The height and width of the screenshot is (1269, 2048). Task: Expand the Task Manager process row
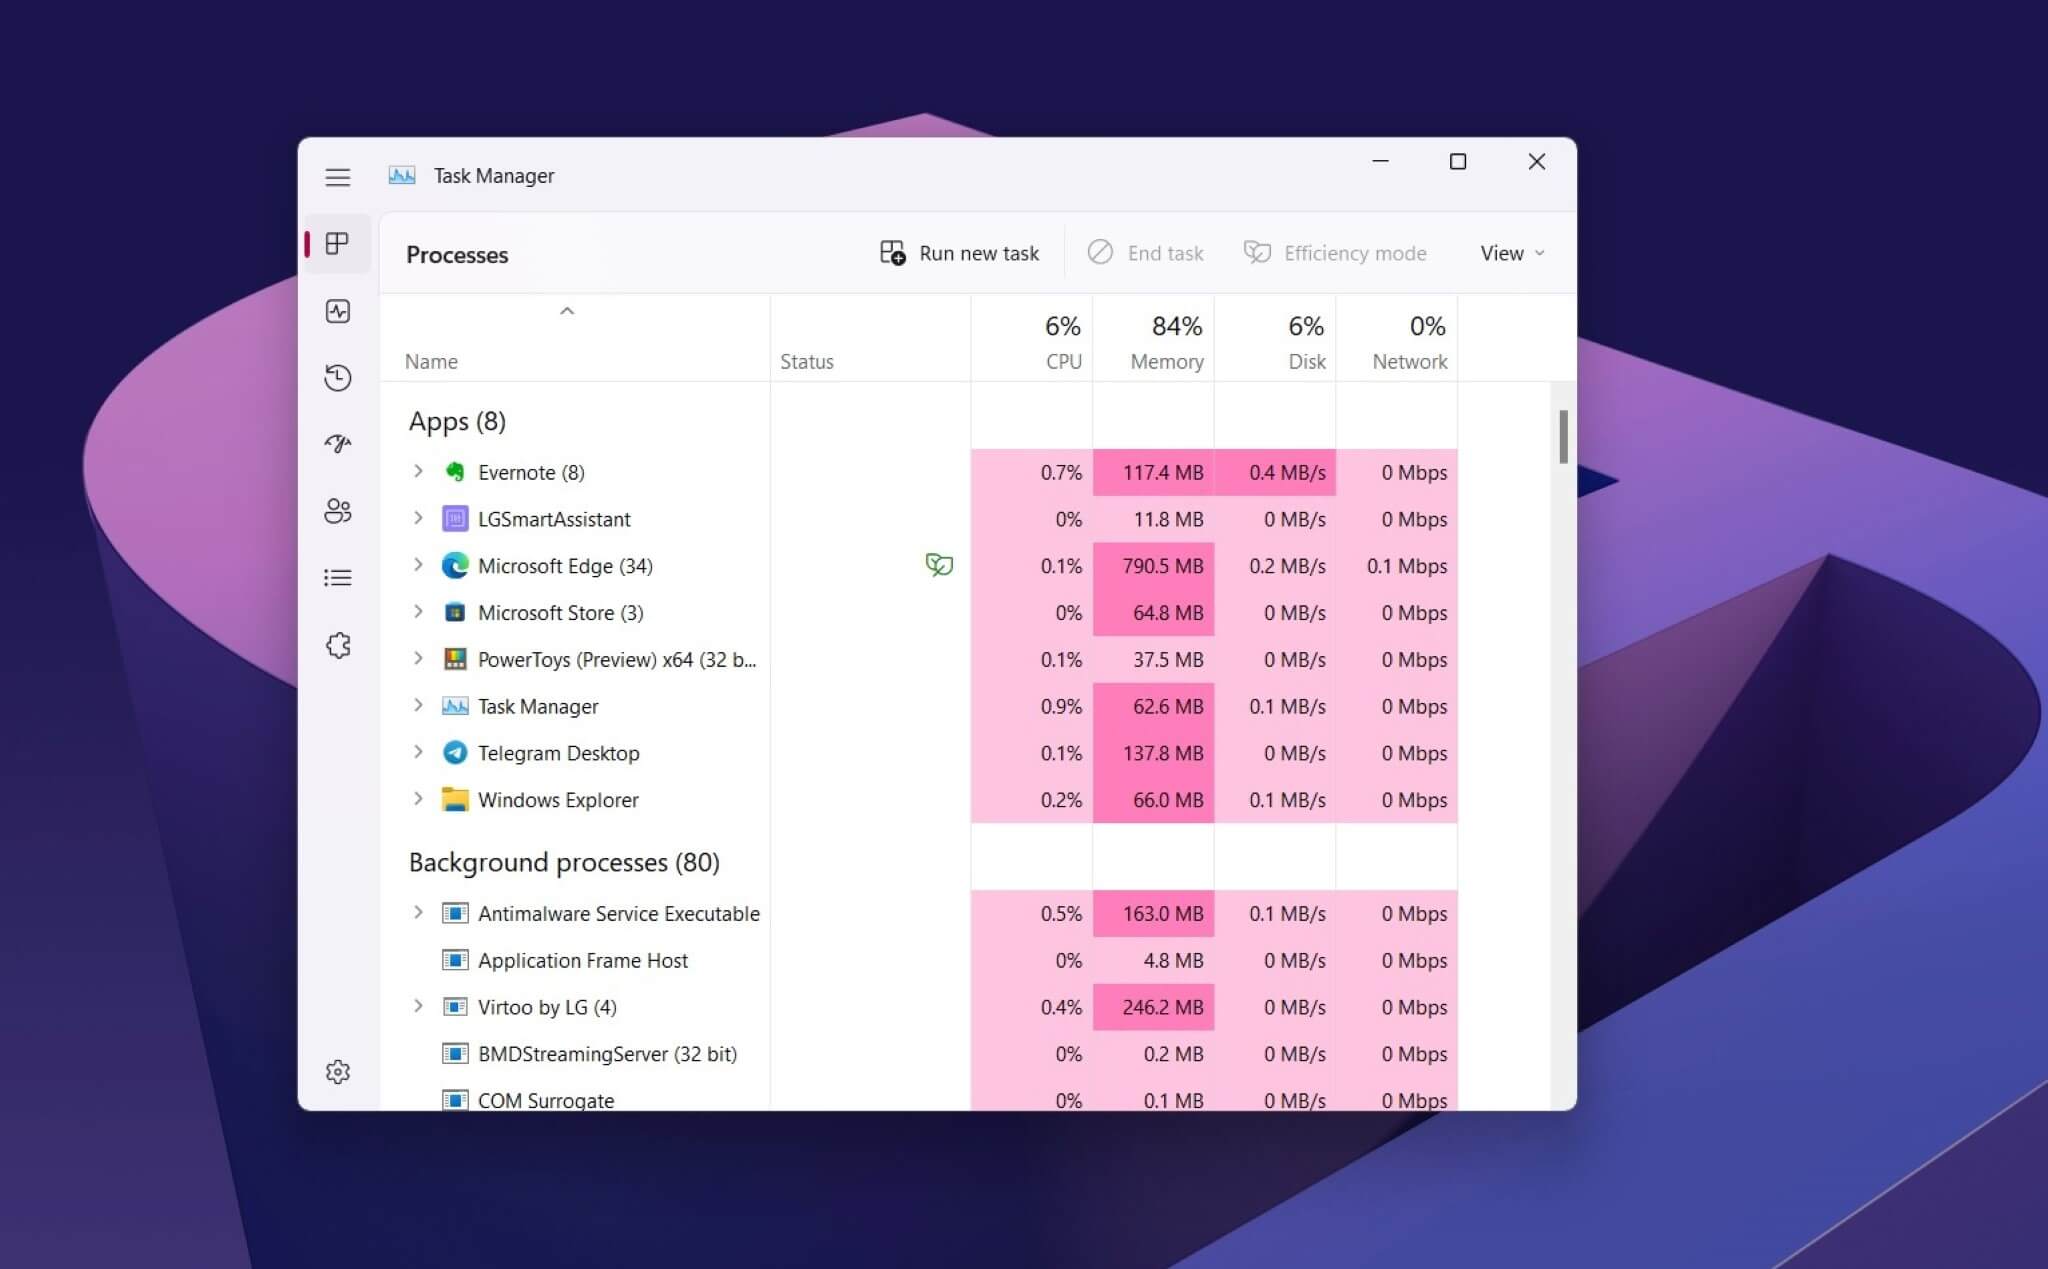coord(418,705)
